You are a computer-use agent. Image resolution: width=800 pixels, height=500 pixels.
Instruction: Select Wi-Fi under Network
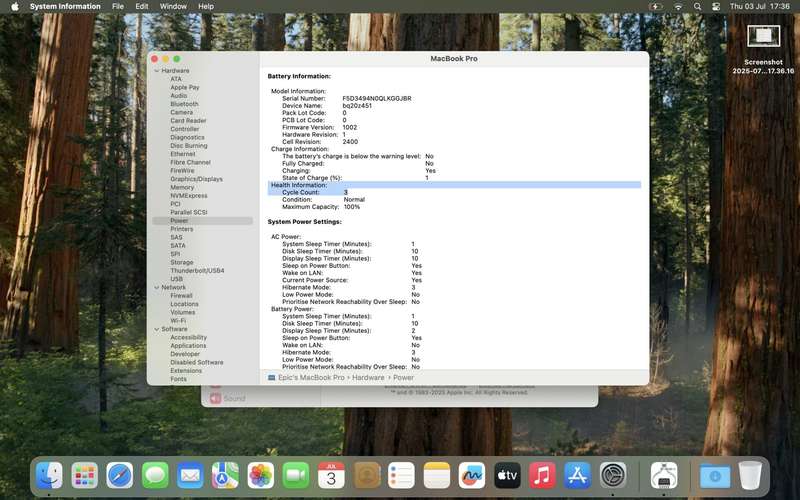click(x=178, y=320)
